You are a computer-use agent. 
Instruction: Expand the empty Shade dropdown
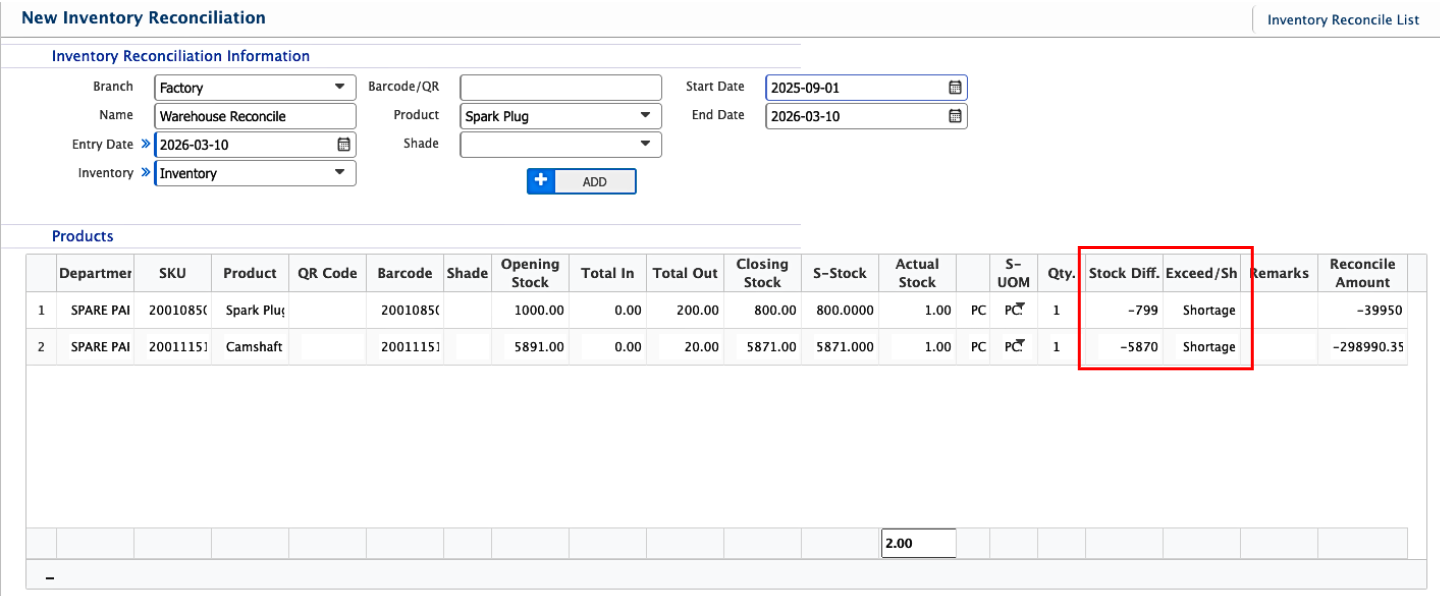click(x=645, y=145)
